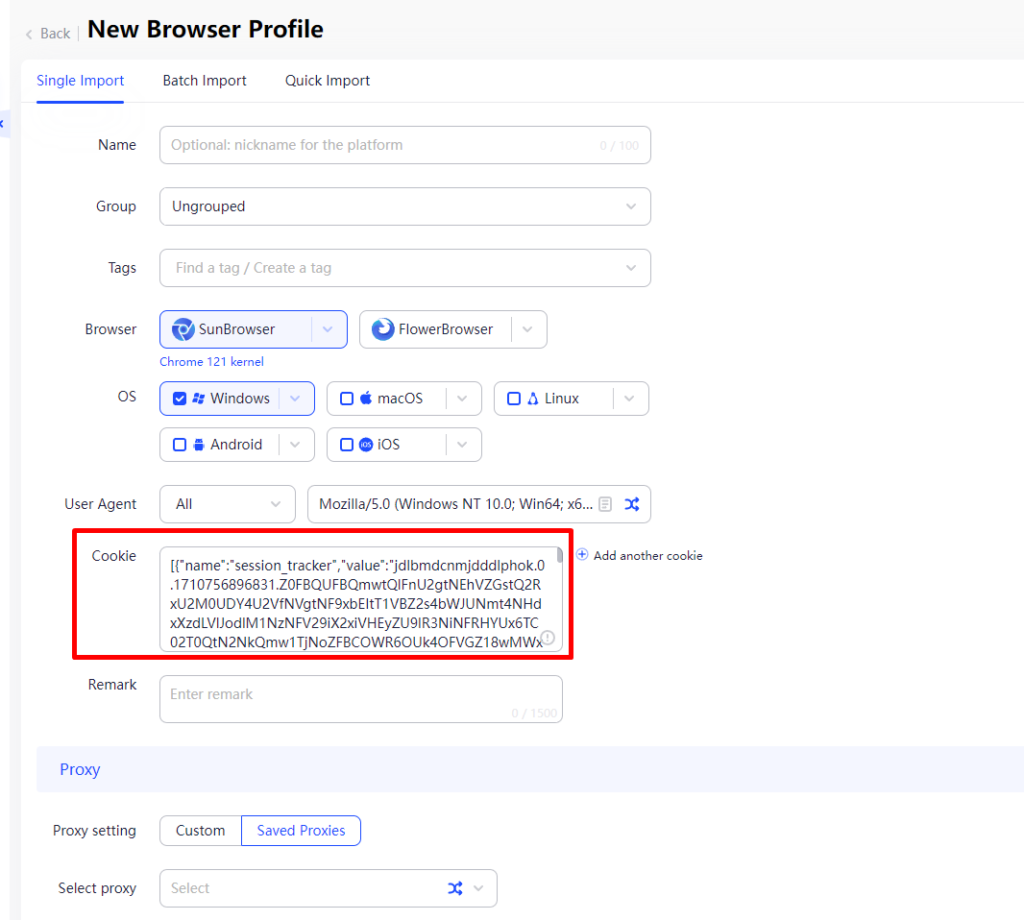Click the SunBrowser logo icon
Image resolution: width=1024 pixels, height=920 pixels.
(x=183, y=329)
